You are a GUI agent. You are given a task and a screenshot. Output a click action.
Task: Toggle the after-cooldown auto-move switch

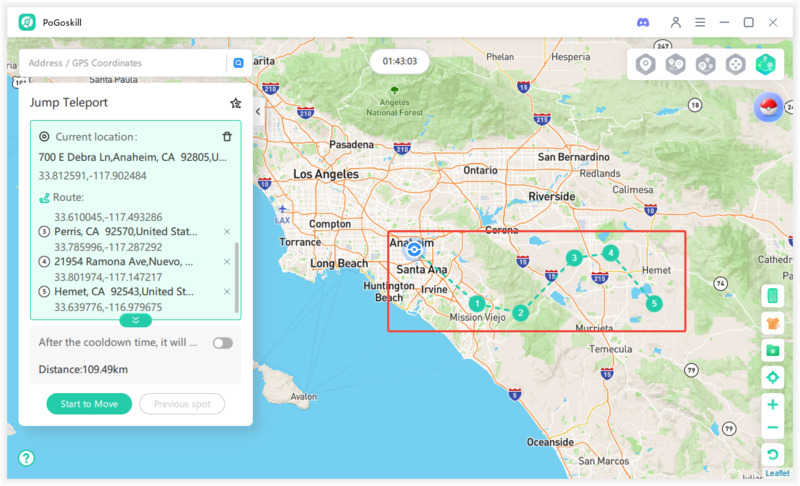tap(222, 343)
